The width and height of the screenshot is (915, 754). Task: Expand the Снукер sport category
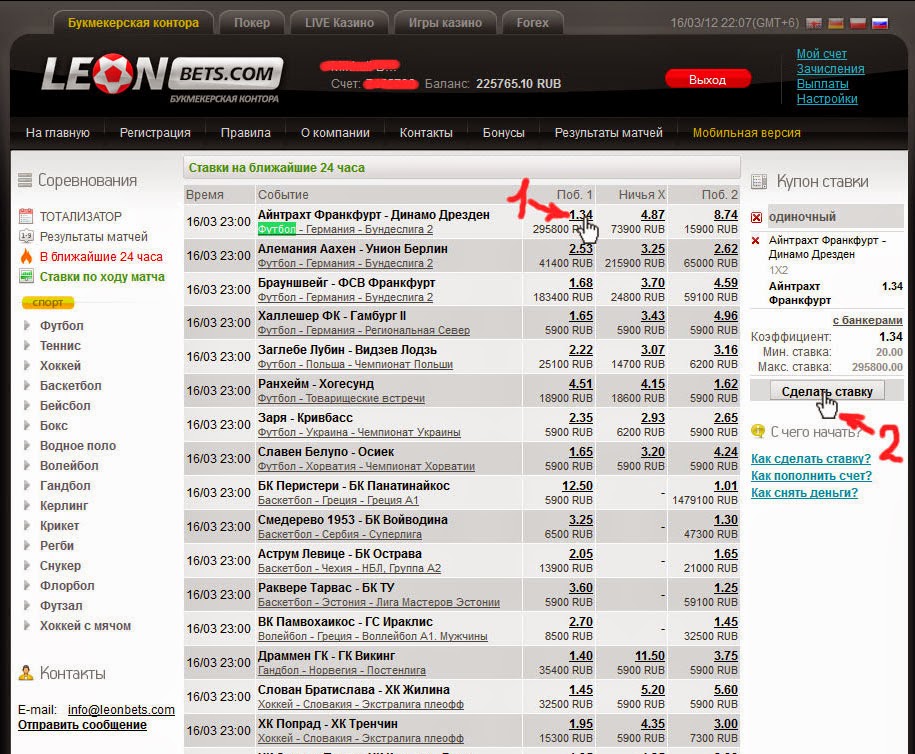(x=60, y=566)
